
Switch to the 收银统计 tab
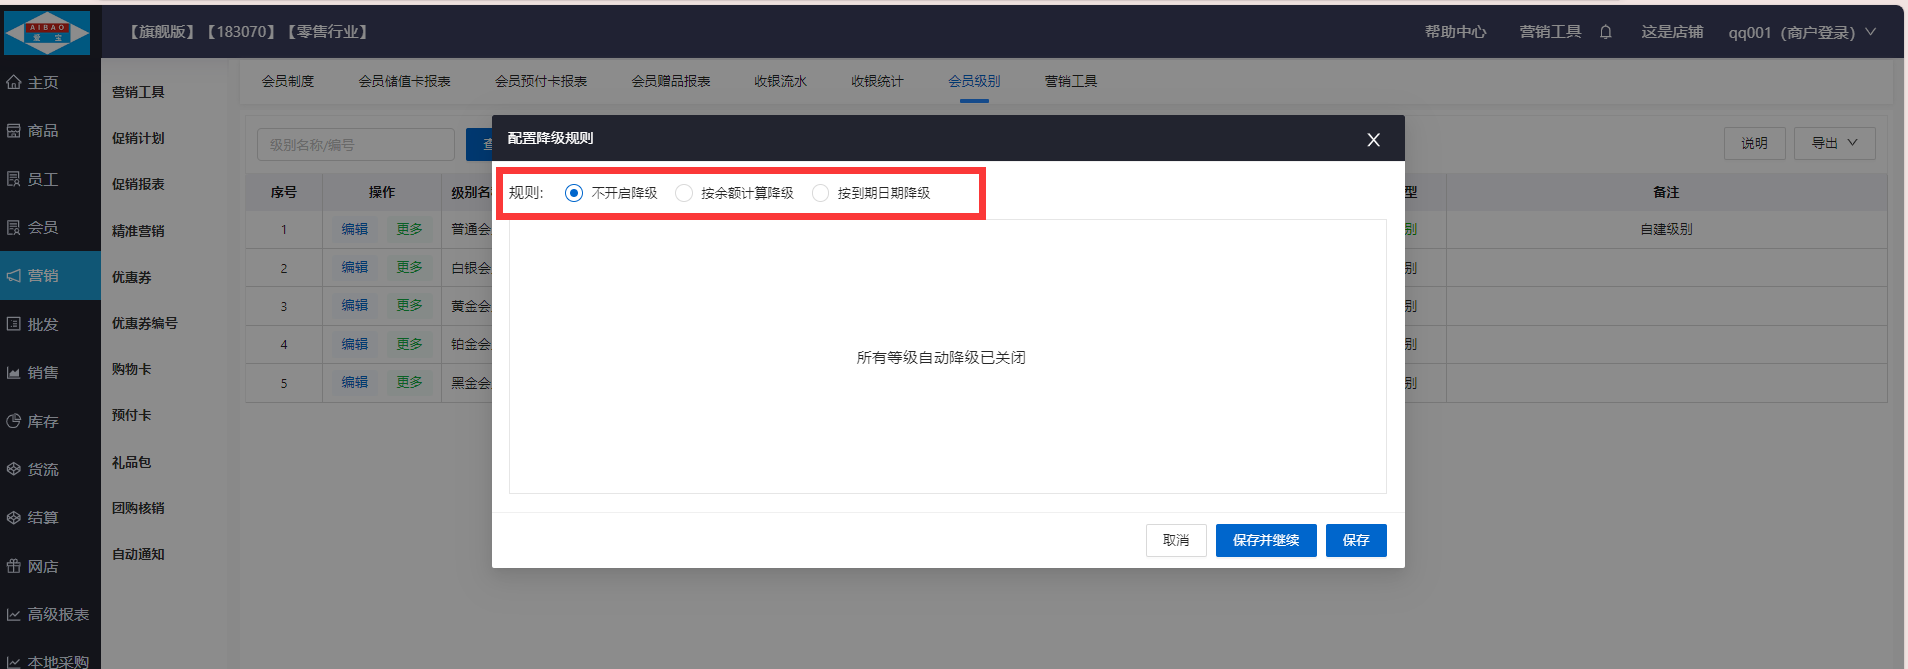877,81
